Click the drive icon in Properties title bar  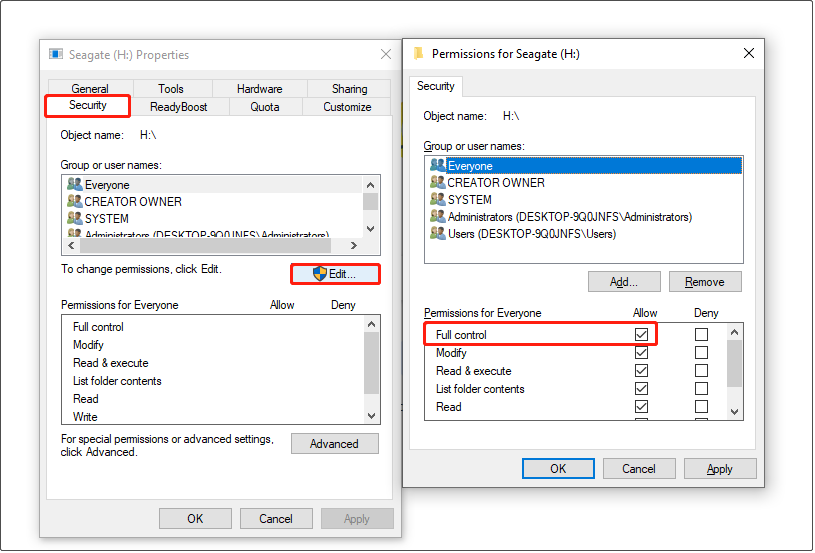pos(56,54)
